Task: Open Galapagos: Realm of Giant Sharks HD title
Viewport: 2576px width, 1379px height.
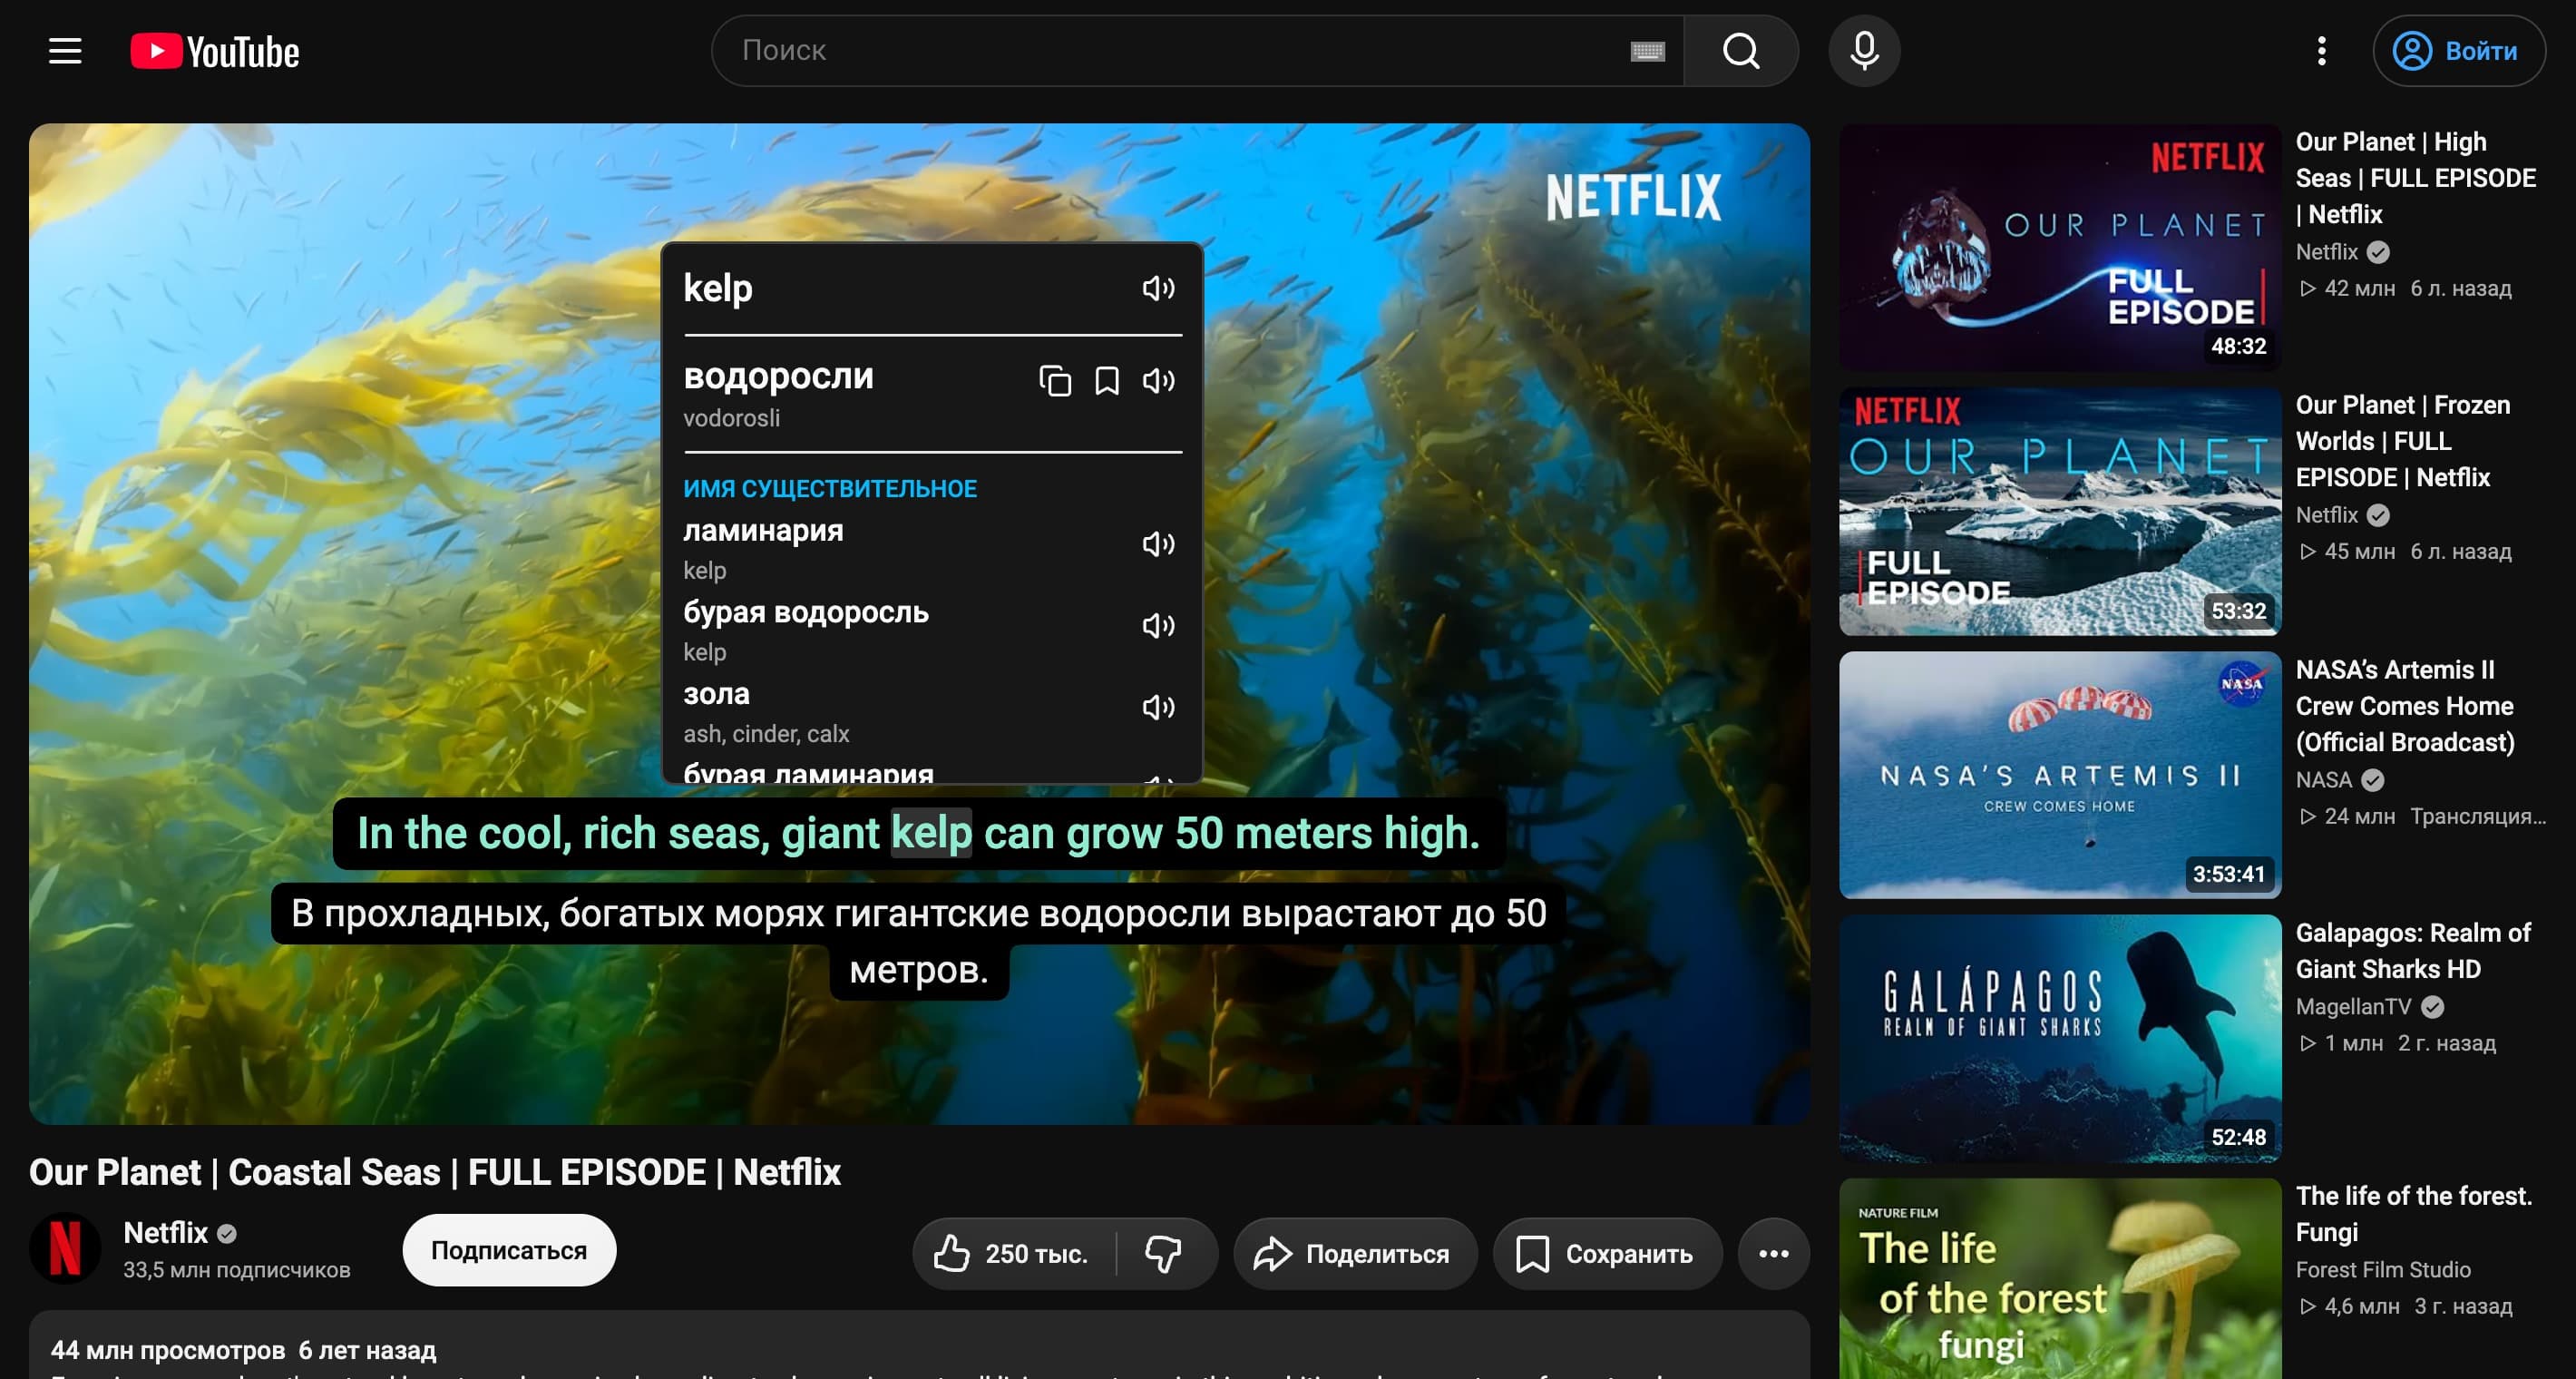Action: (2413, 951)
